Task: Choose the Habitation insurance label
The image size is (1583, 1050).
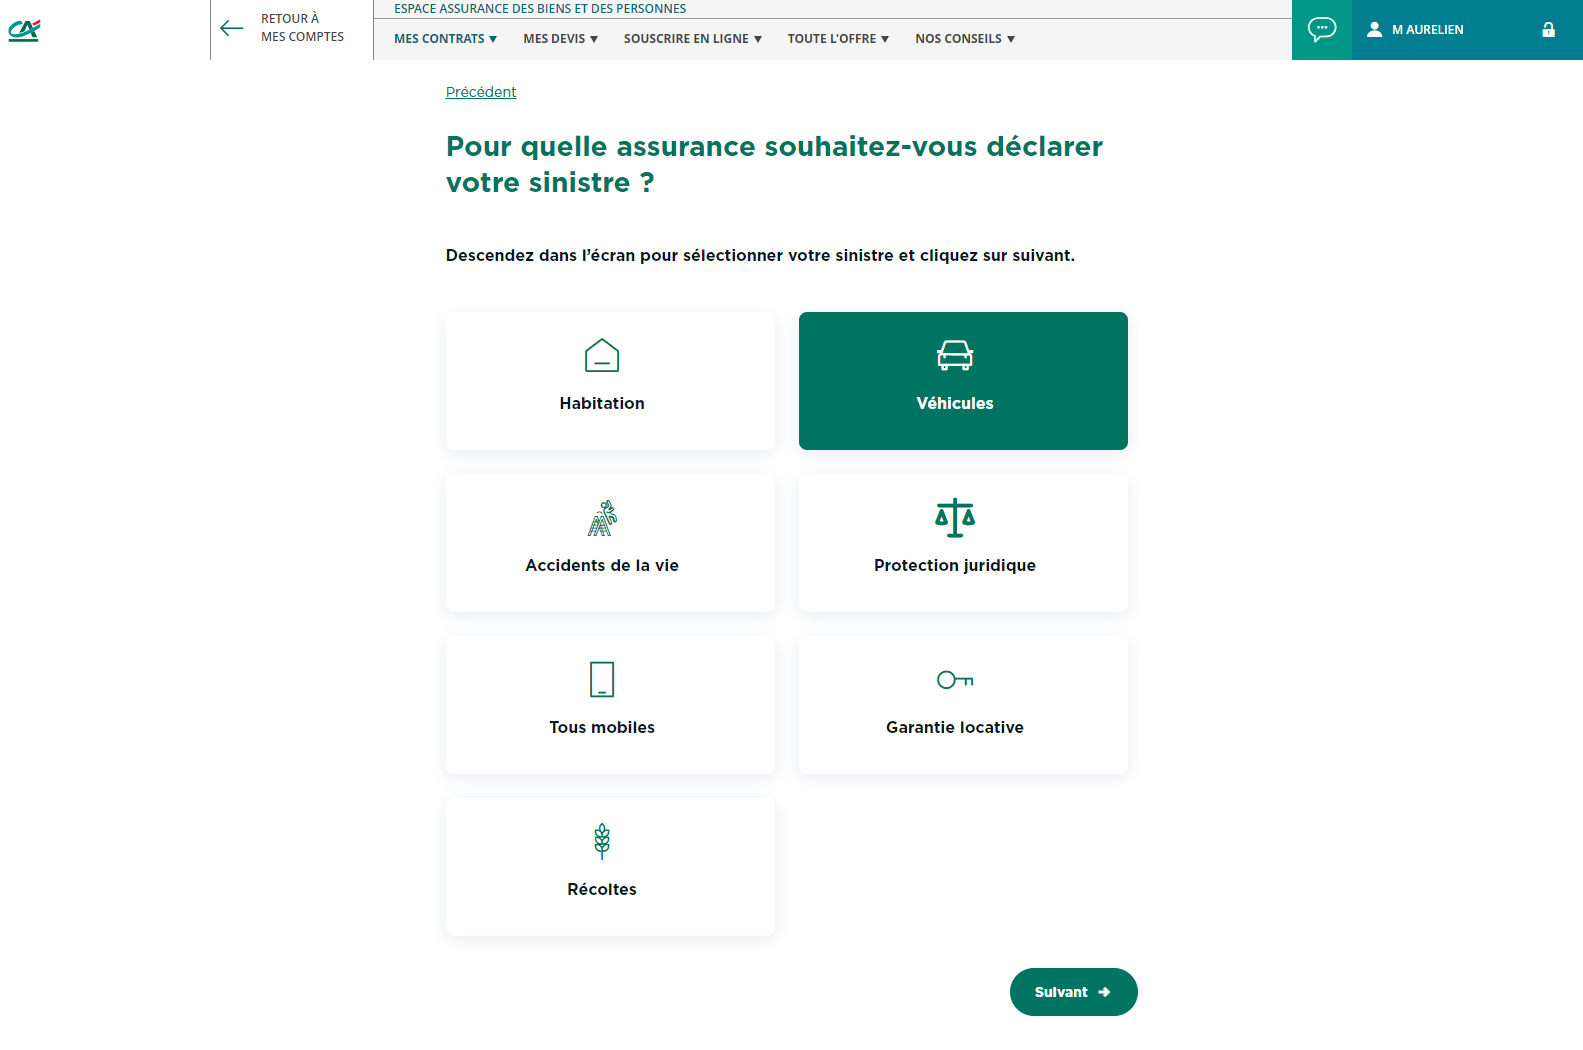Action: [602, 403]
